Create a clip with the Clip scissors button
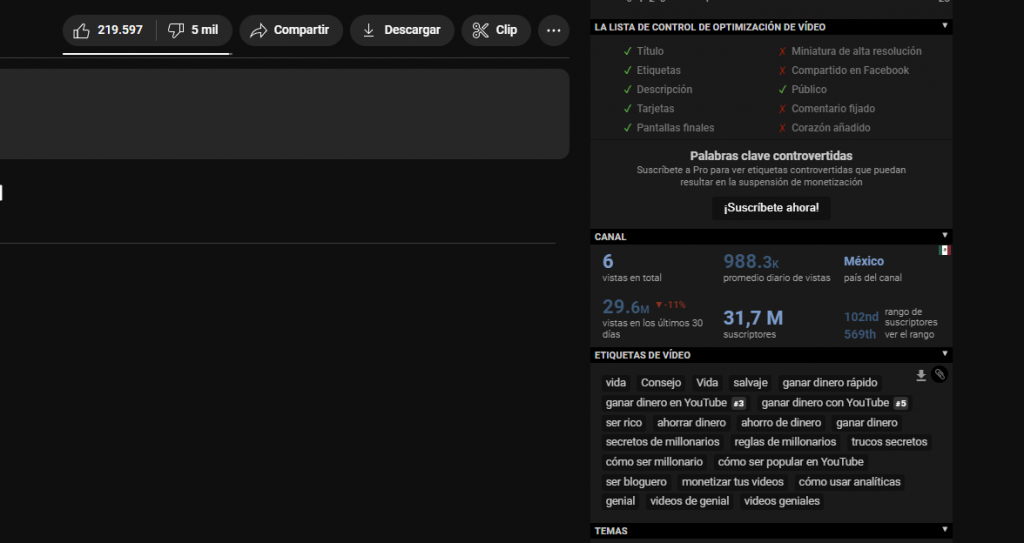The width and height of the screenshot is (1024, 543). click(x=496, y=30)
